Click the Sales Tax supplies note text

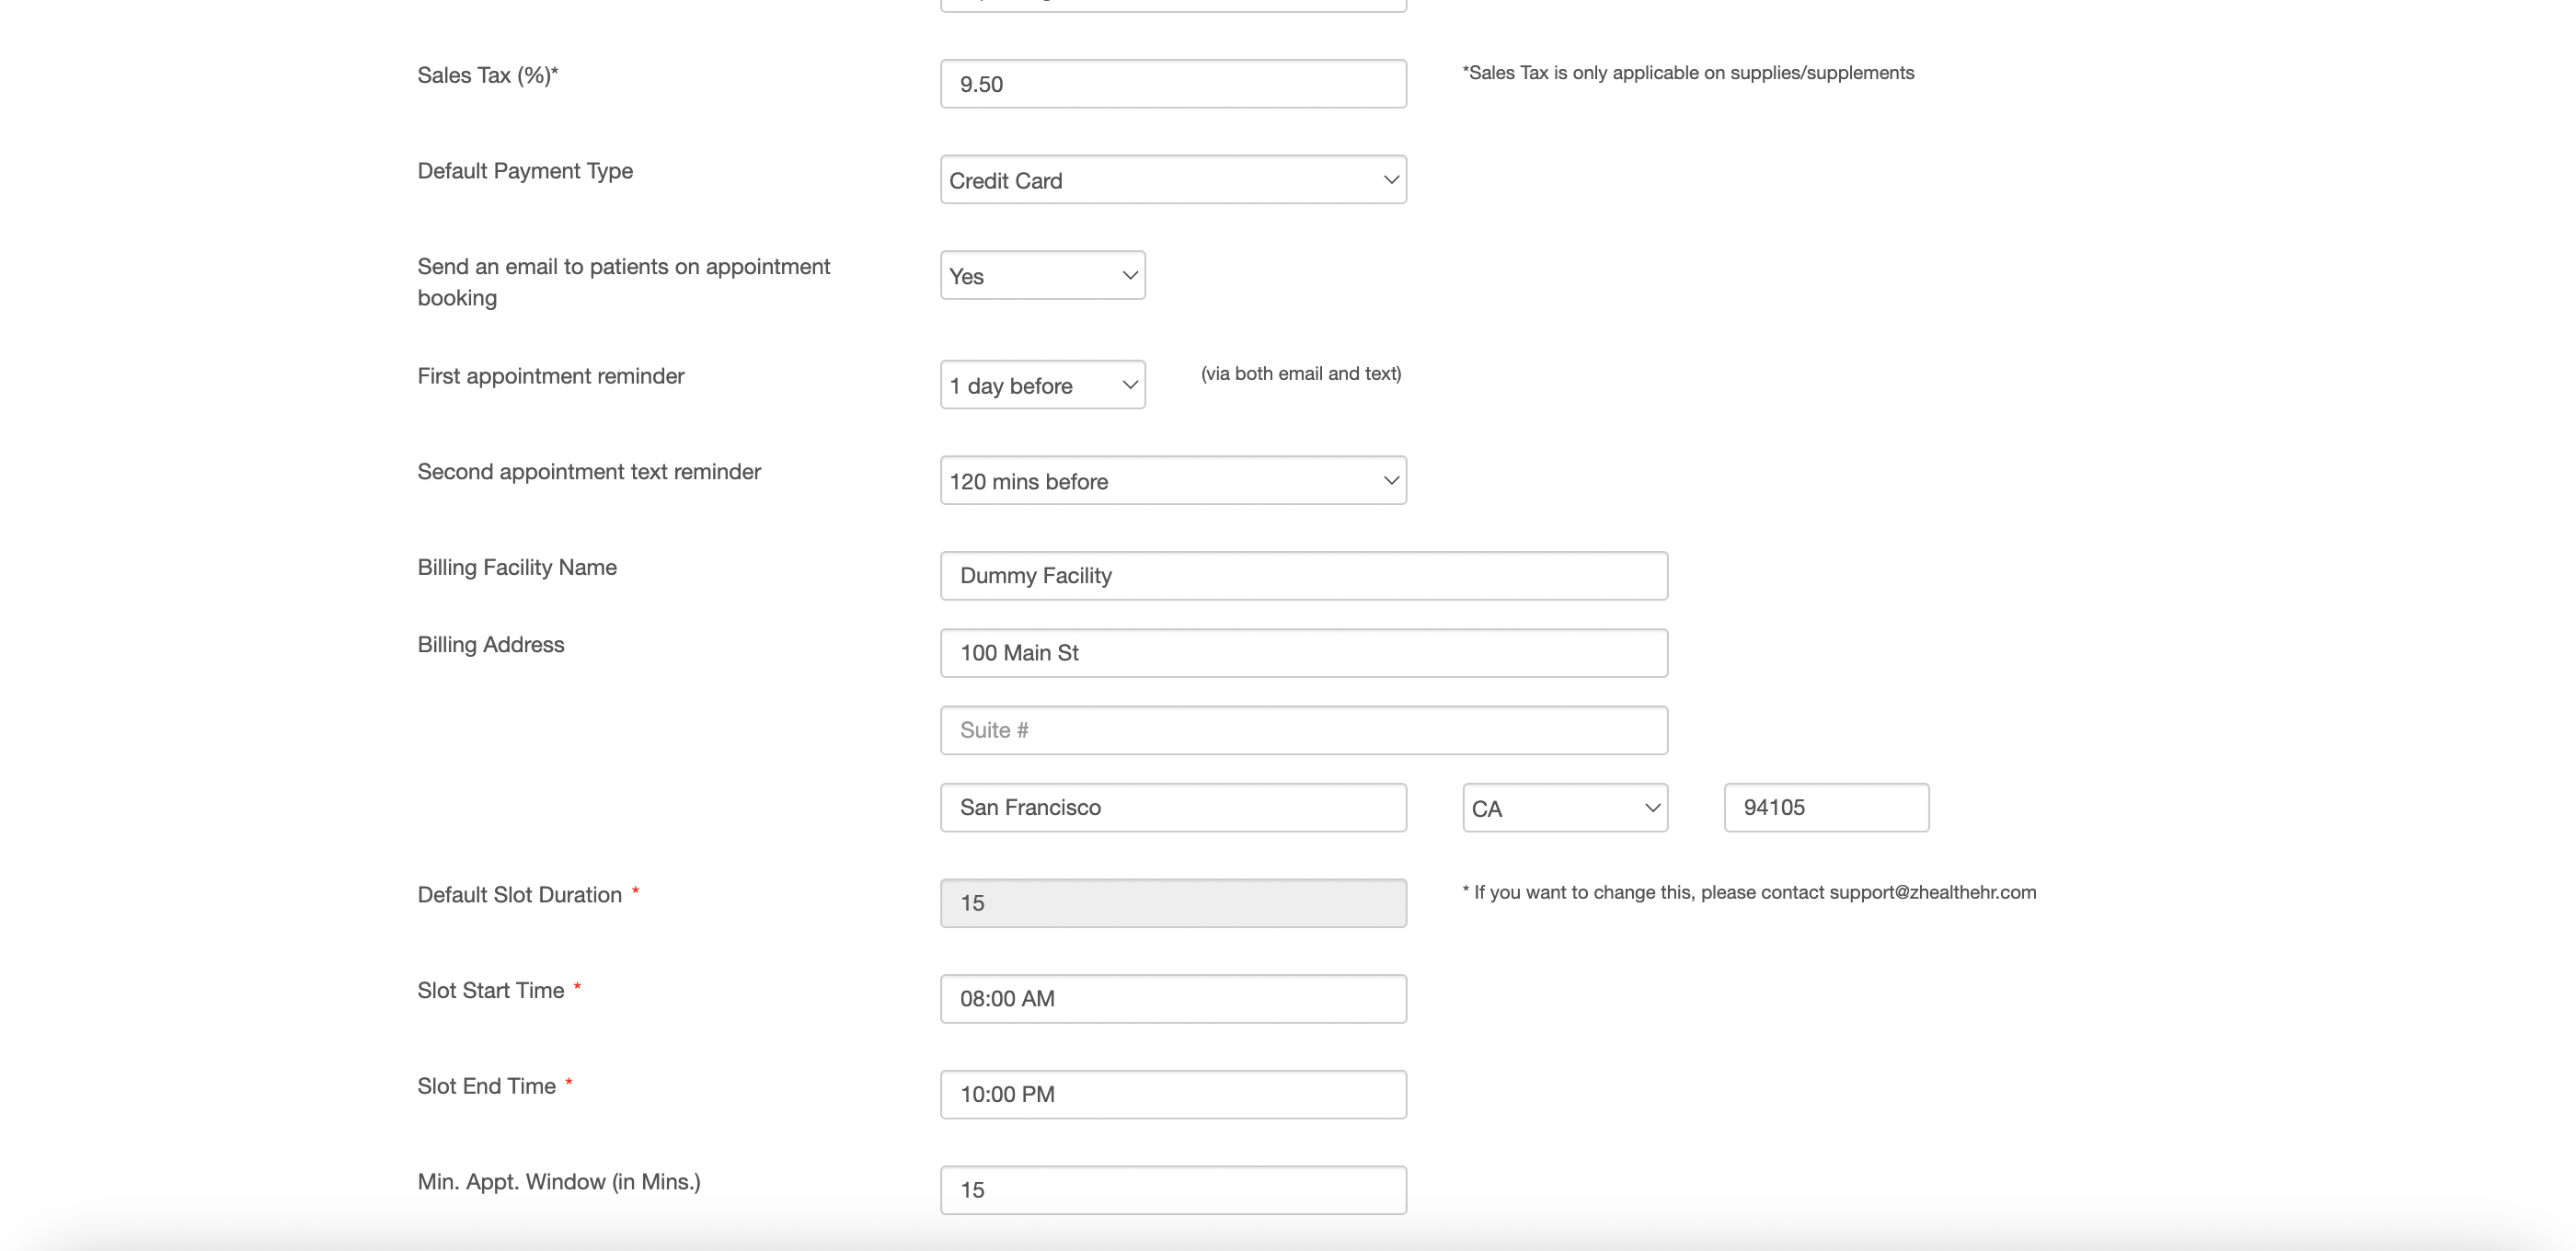pyautogui.click(x=1688, y=73)
